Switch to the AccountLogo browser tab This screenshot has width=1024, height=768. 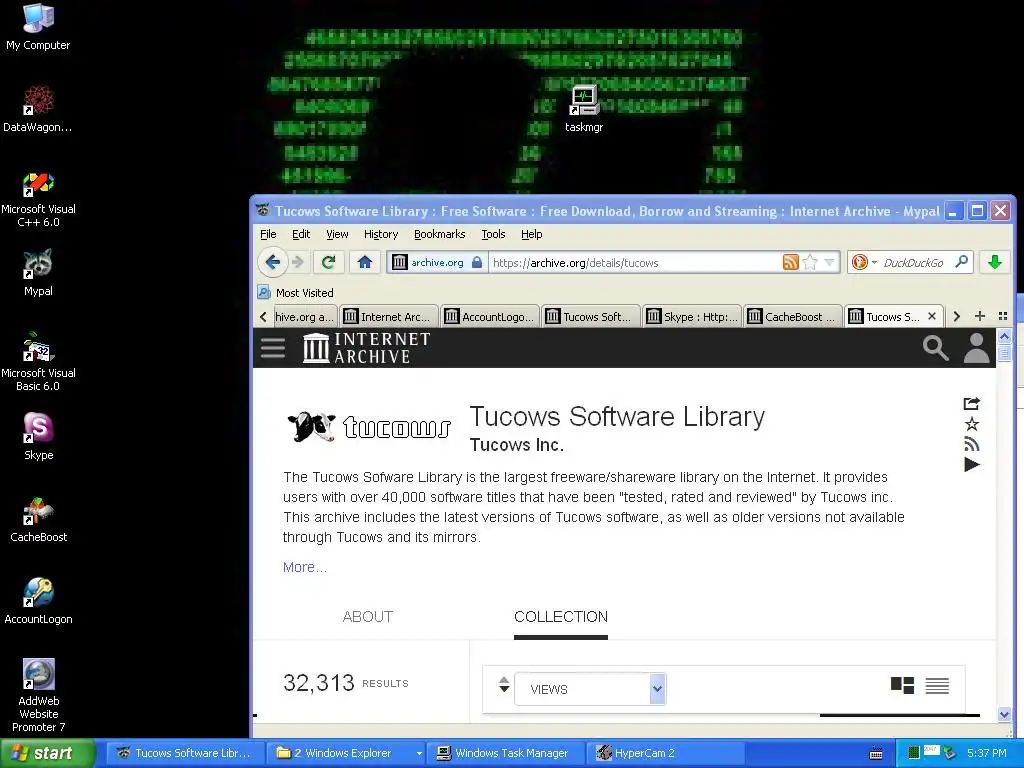point(489,317)
